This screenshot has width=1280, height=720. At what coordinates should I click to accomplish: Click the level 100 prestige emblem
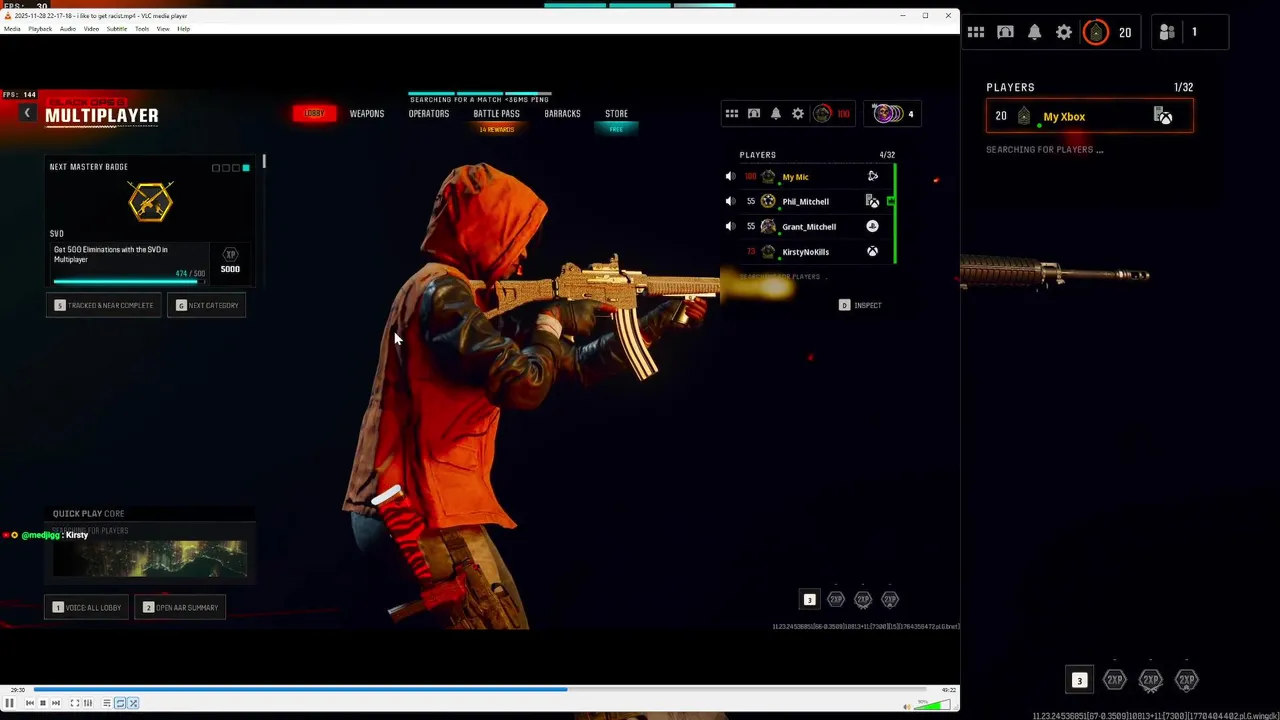[x=822, y=114]
